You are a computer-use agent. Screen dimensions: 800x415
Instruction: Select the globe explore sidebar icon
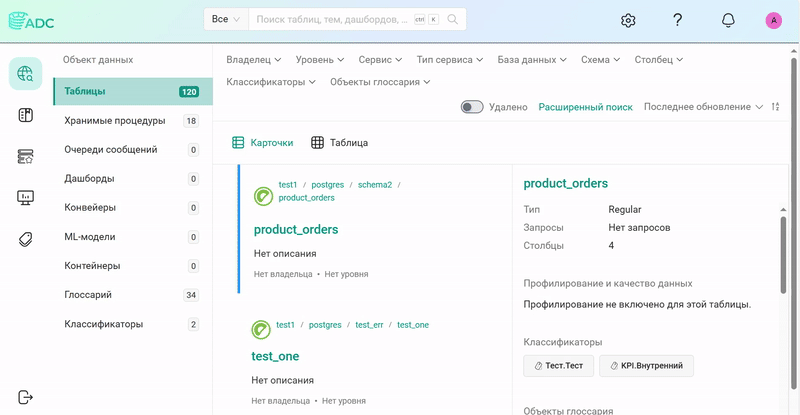coord(26,74)
